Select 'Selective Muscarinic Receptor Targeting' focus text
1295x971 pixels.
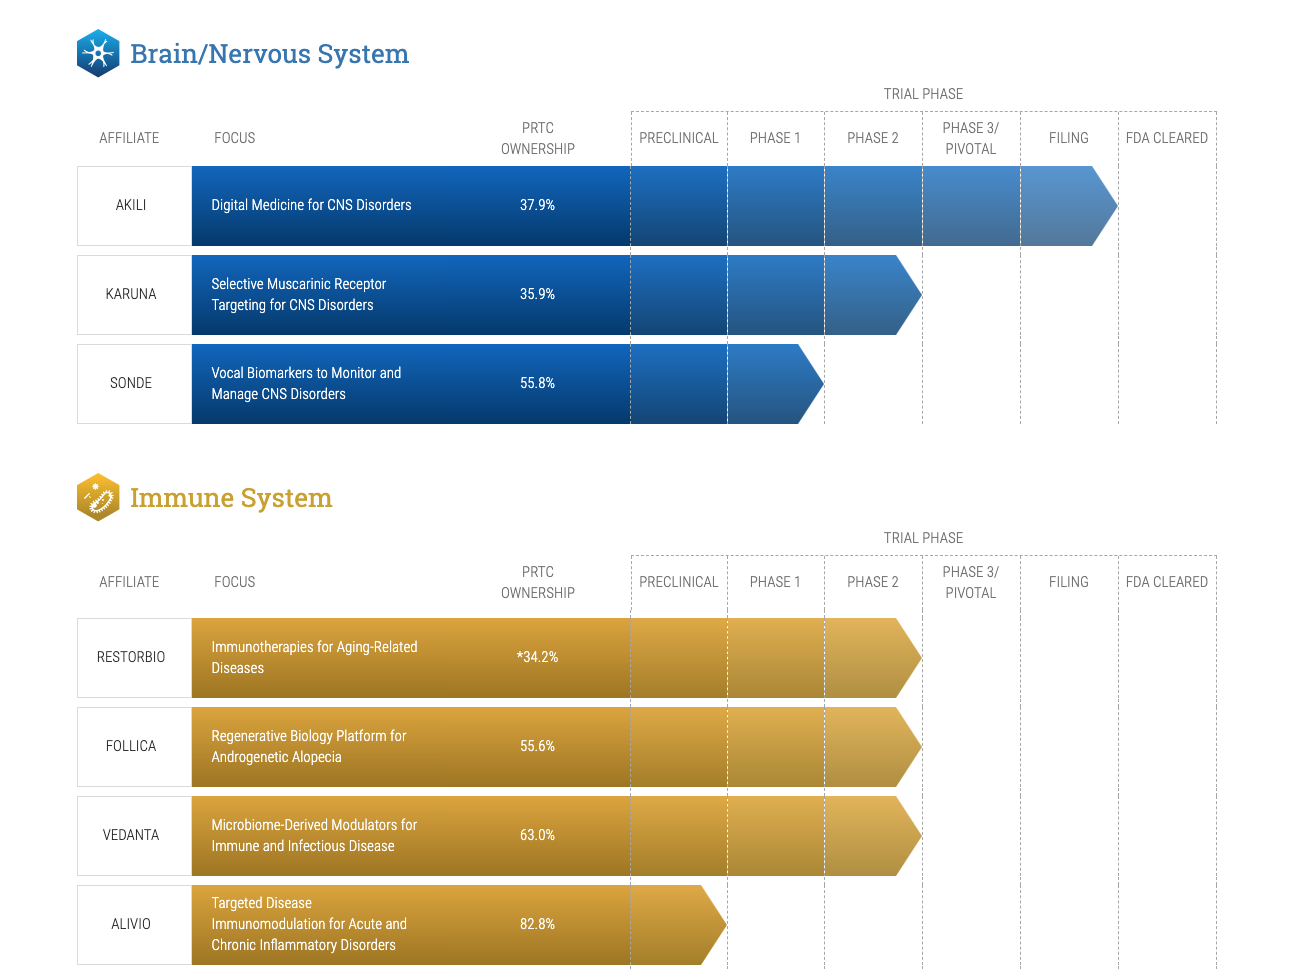point(298,294)
